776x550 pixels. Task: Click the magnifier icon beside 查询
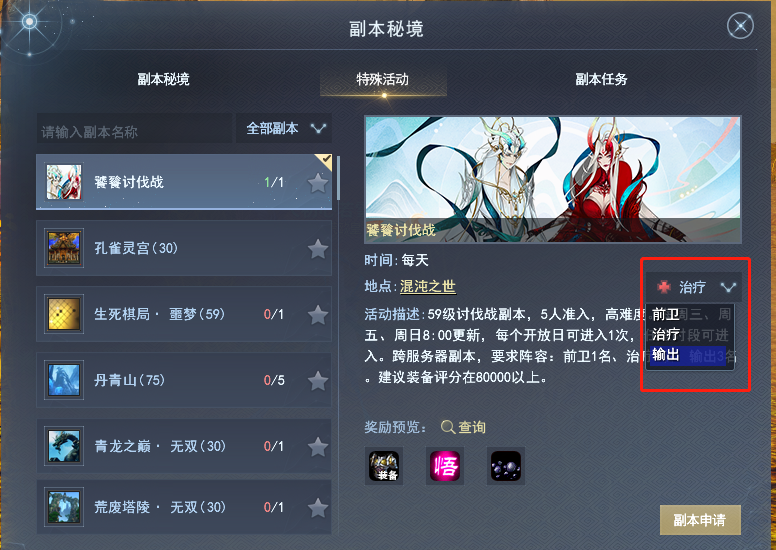coord(447,427)
